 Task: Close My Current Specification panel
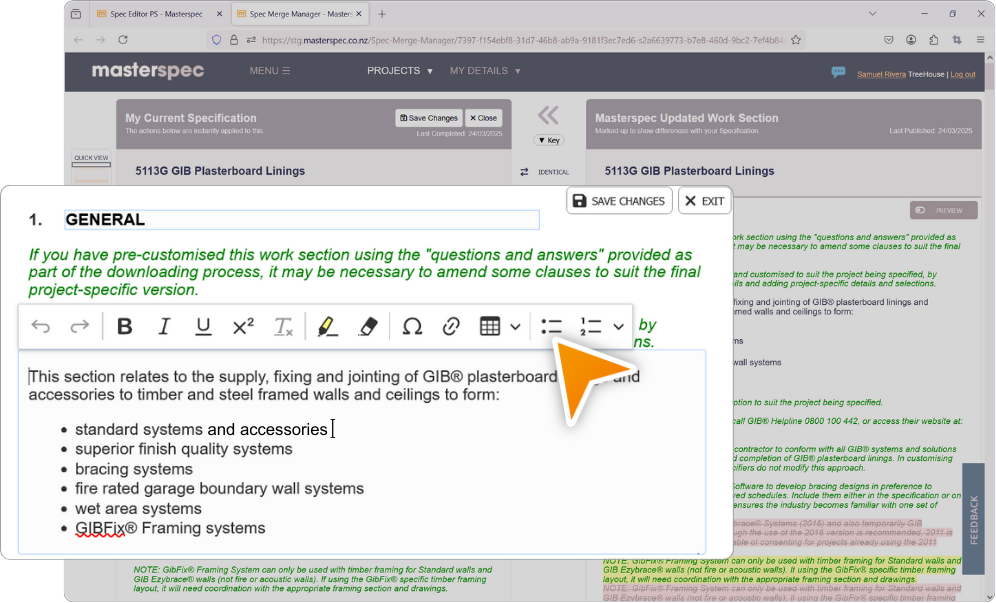click(483, 118)
